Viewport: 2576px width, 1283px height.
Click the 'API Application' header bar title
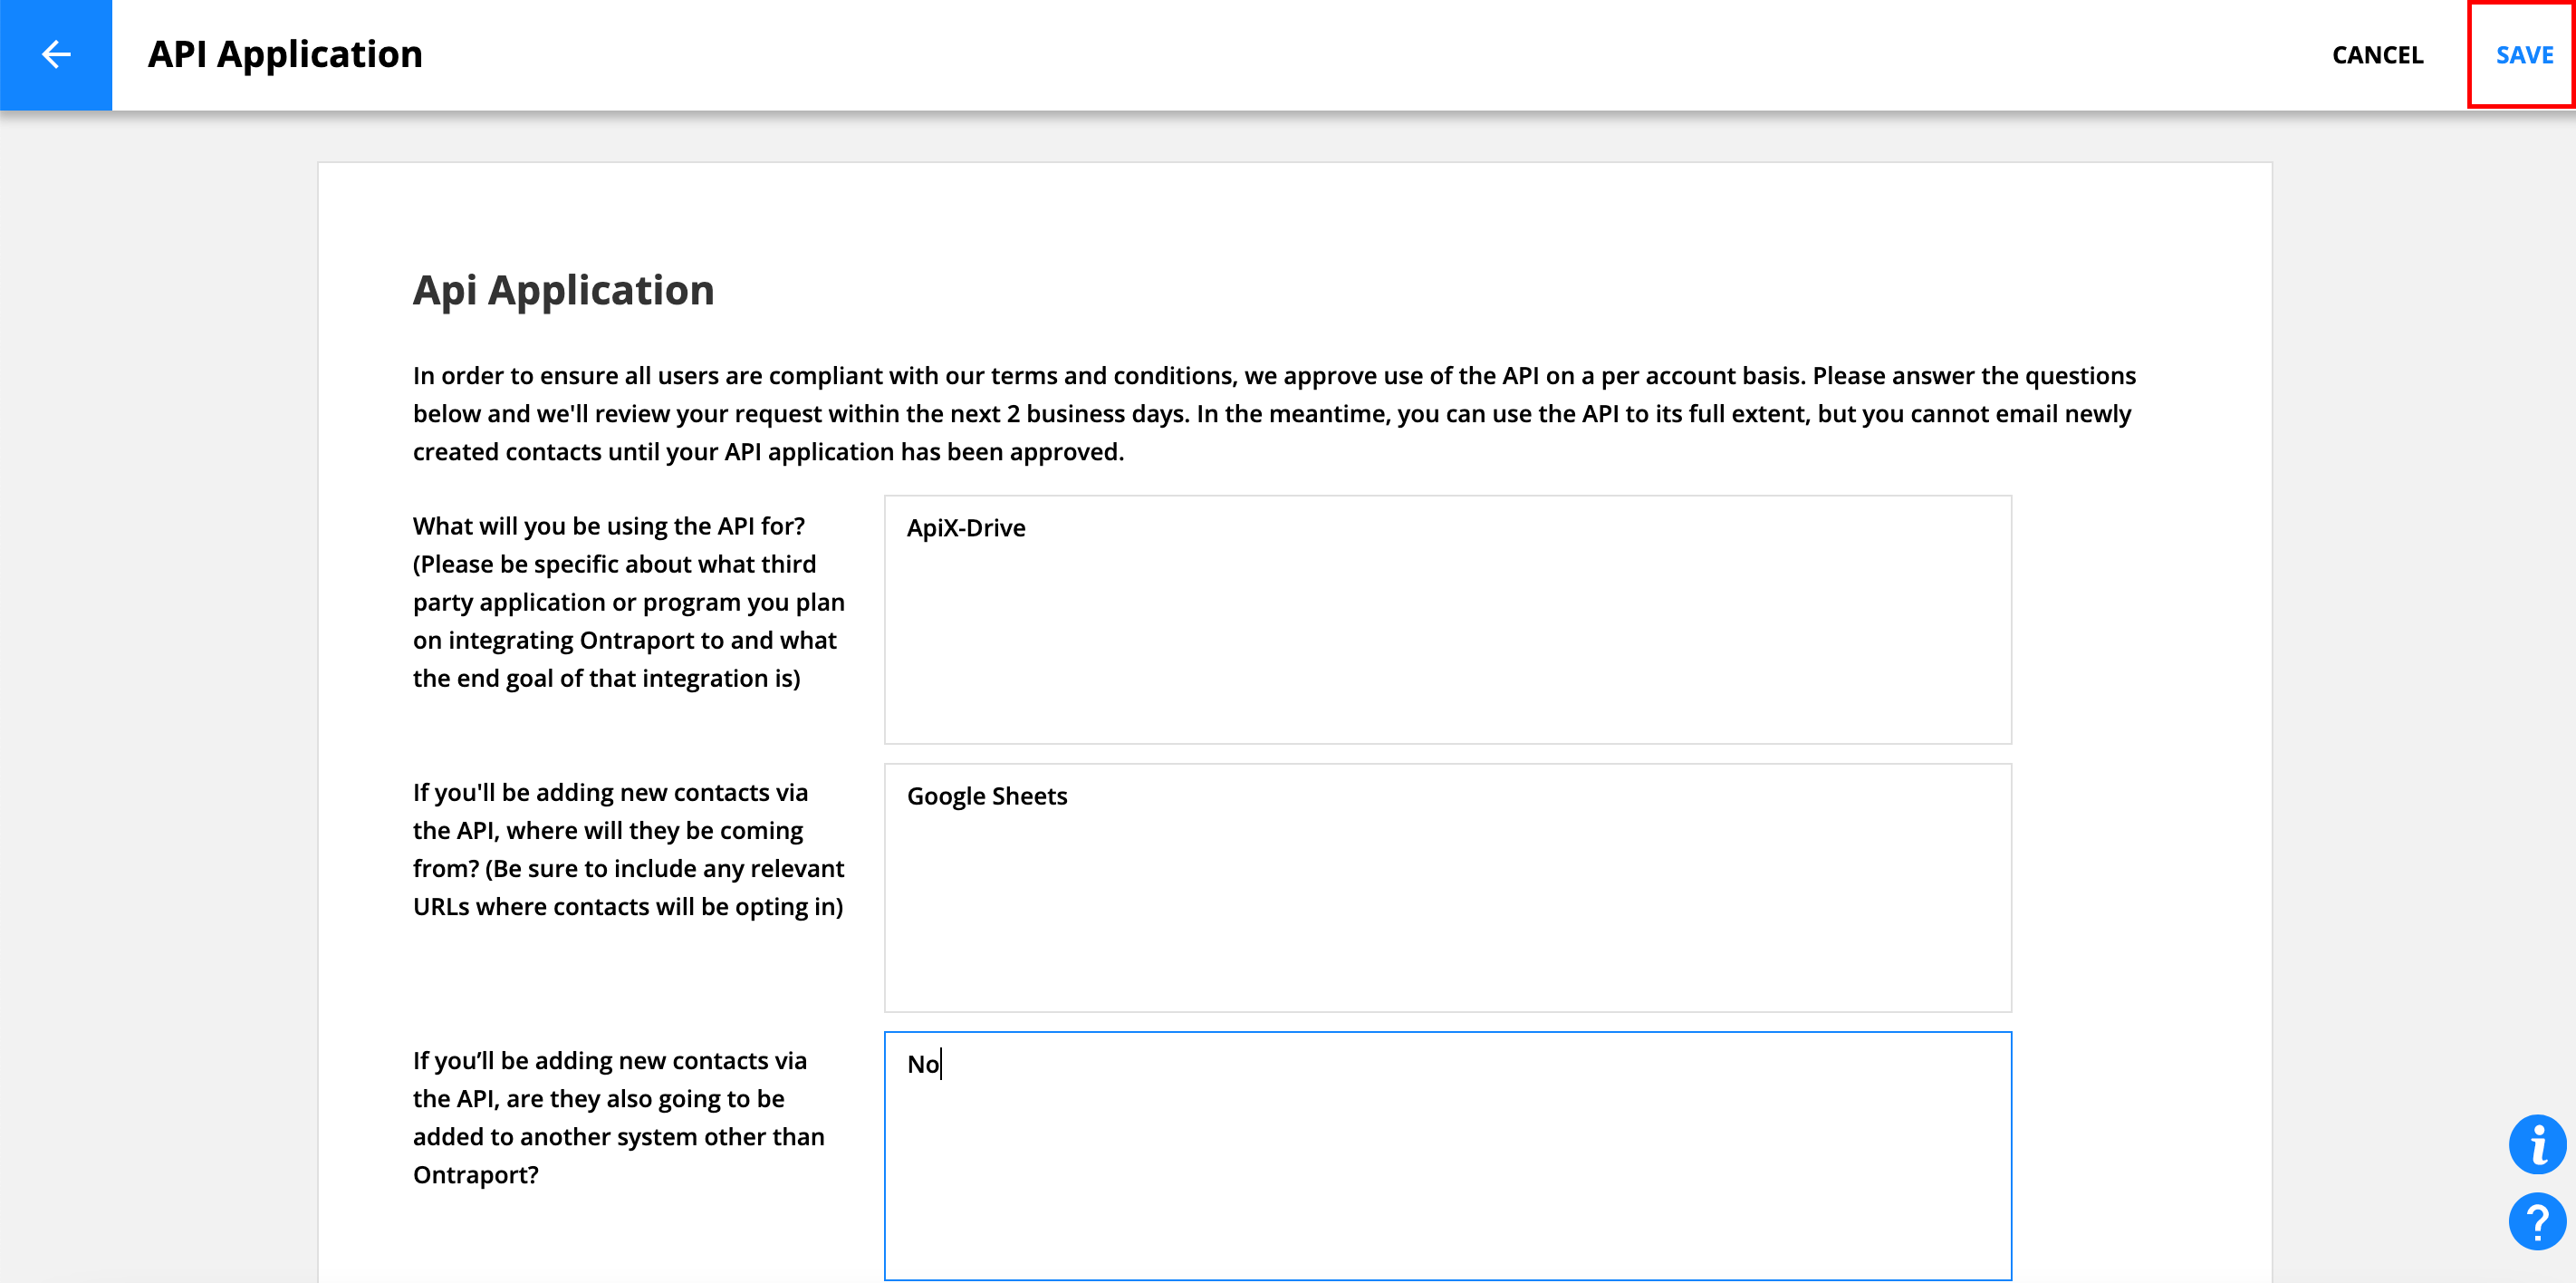[x=285, y=54]
